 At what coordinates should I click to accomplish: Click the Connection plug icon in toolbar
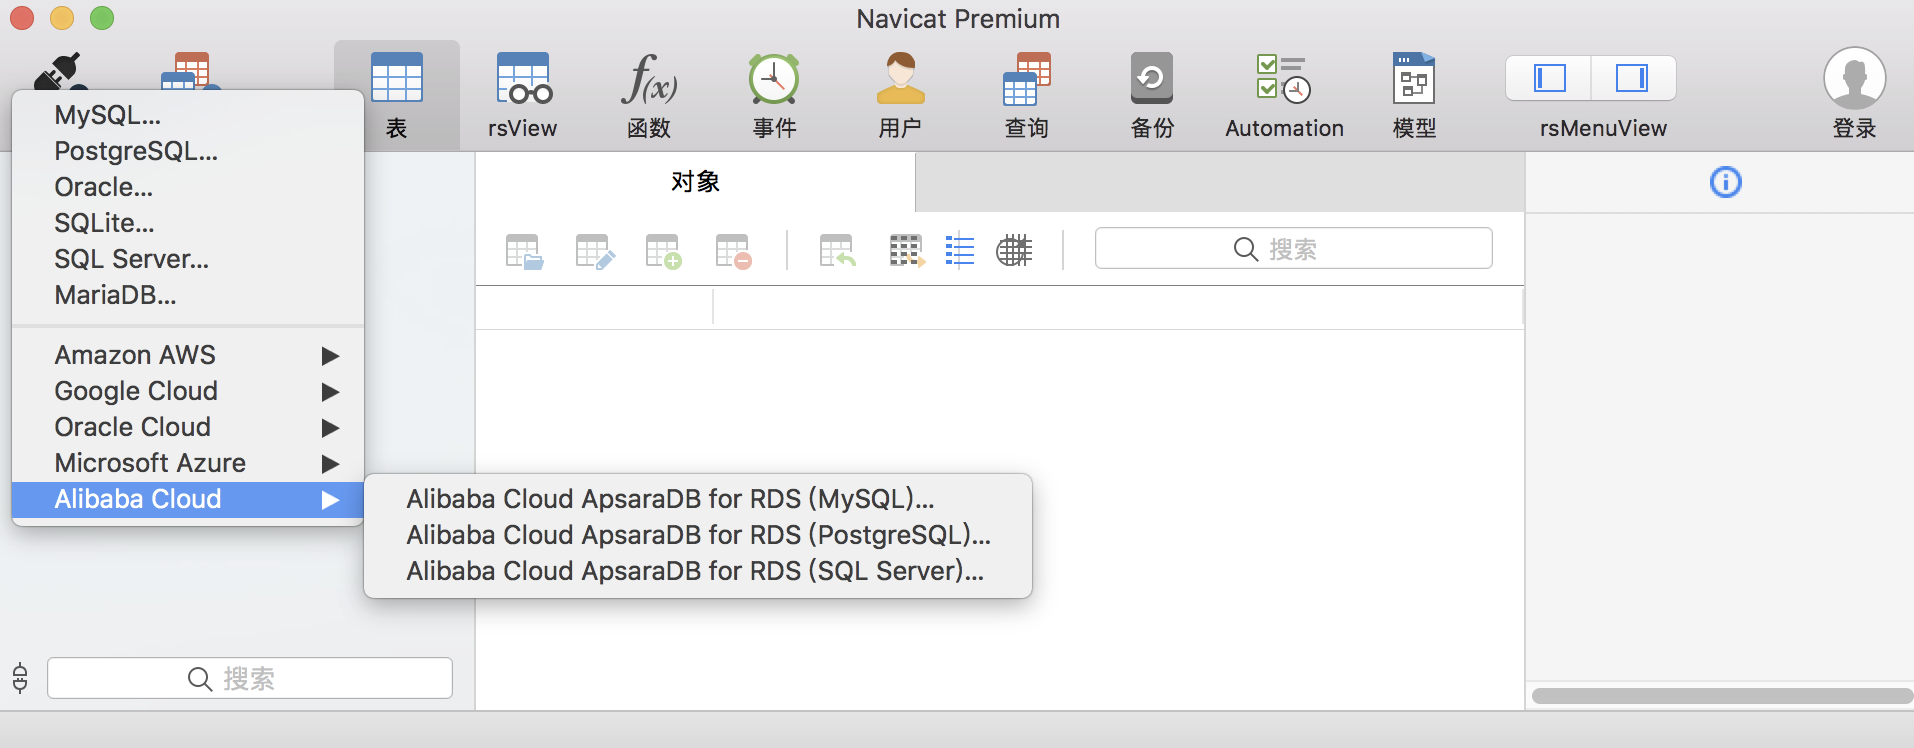(x=60, y=72)
